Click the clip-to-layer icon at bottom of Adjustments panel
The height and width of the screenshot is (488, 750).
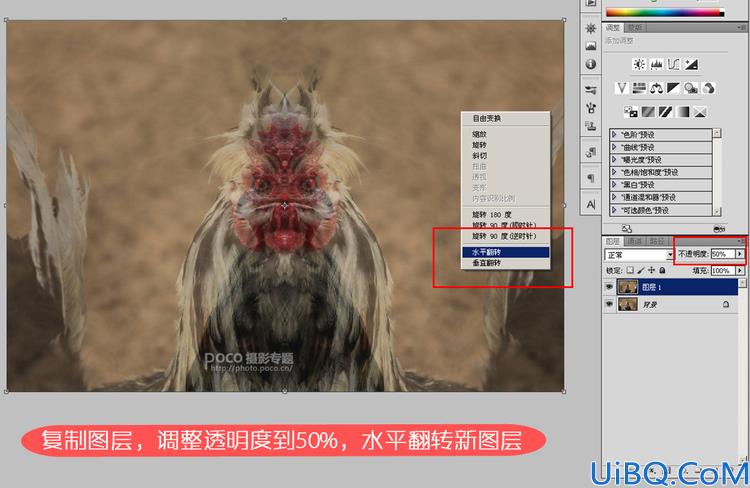coord(627,229)
